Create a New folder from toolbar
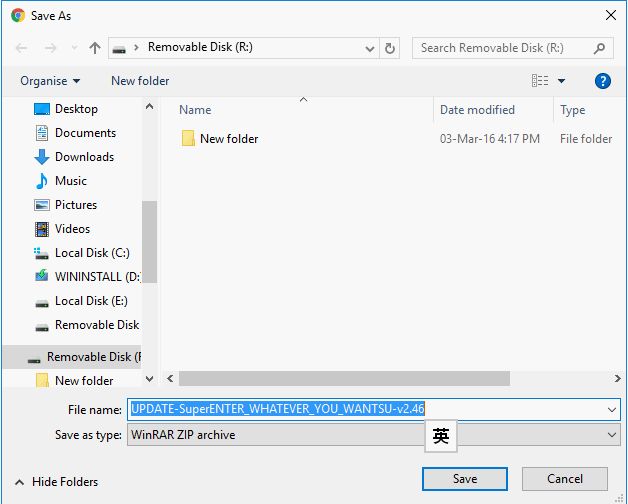This screenshot has height=504, width=628. point(140,81)
